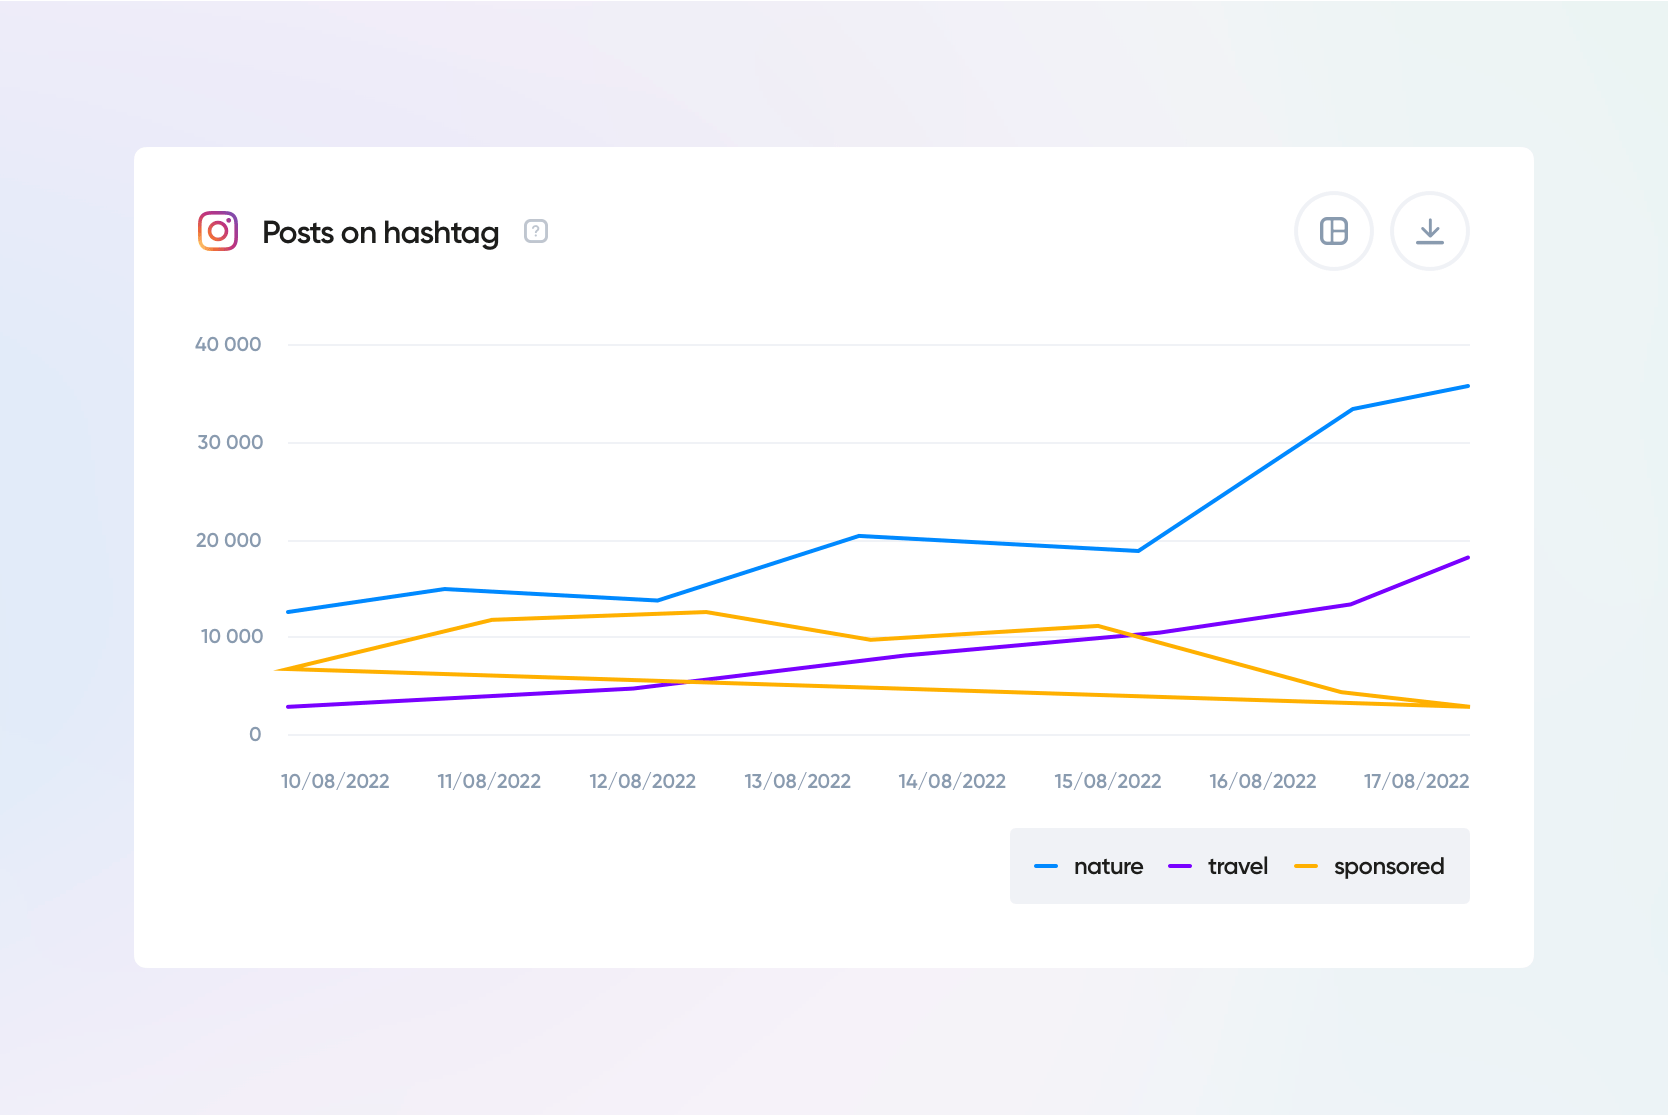Select the 'Posts on hashtag' title
The image size is (1668, 1116).
tap(380, 232)
